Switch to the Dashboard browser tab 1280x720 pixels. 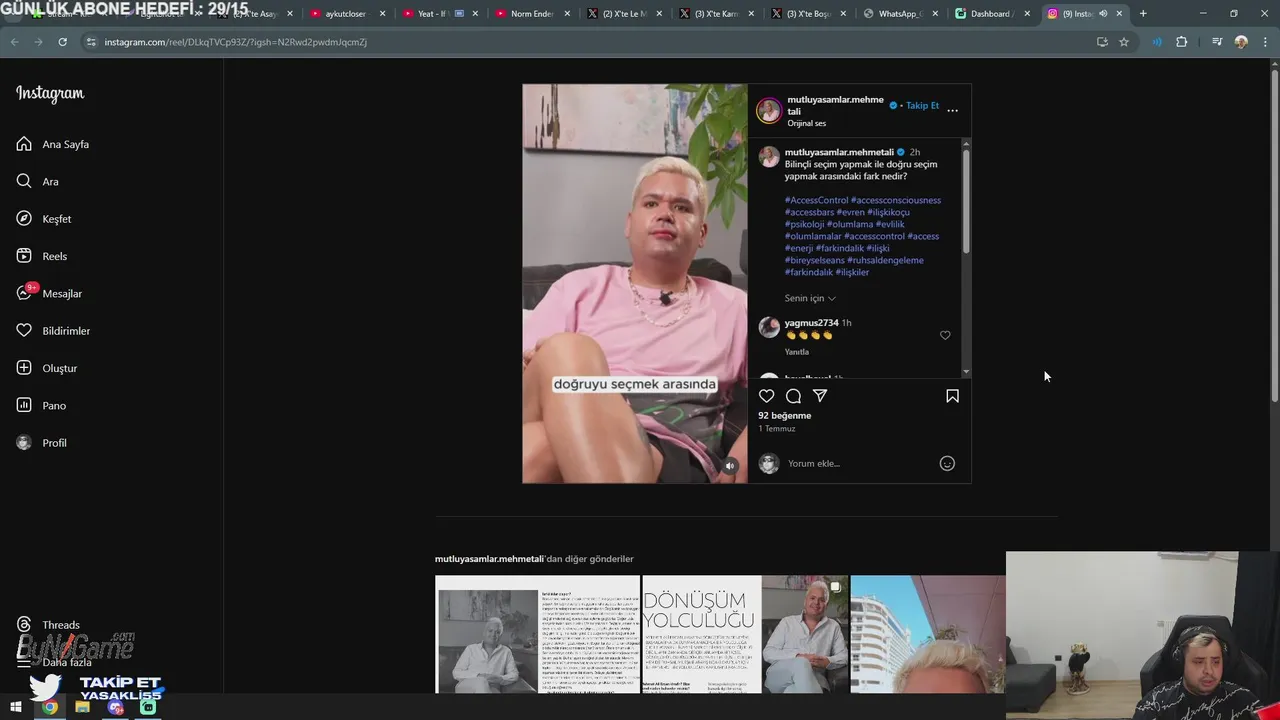click(990, 14)
